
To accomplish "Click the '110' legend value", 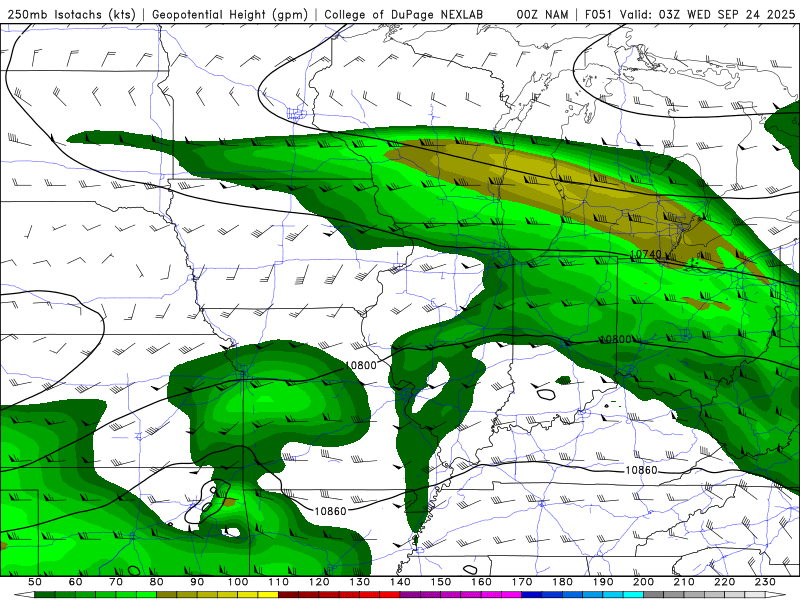I will 279,582.
